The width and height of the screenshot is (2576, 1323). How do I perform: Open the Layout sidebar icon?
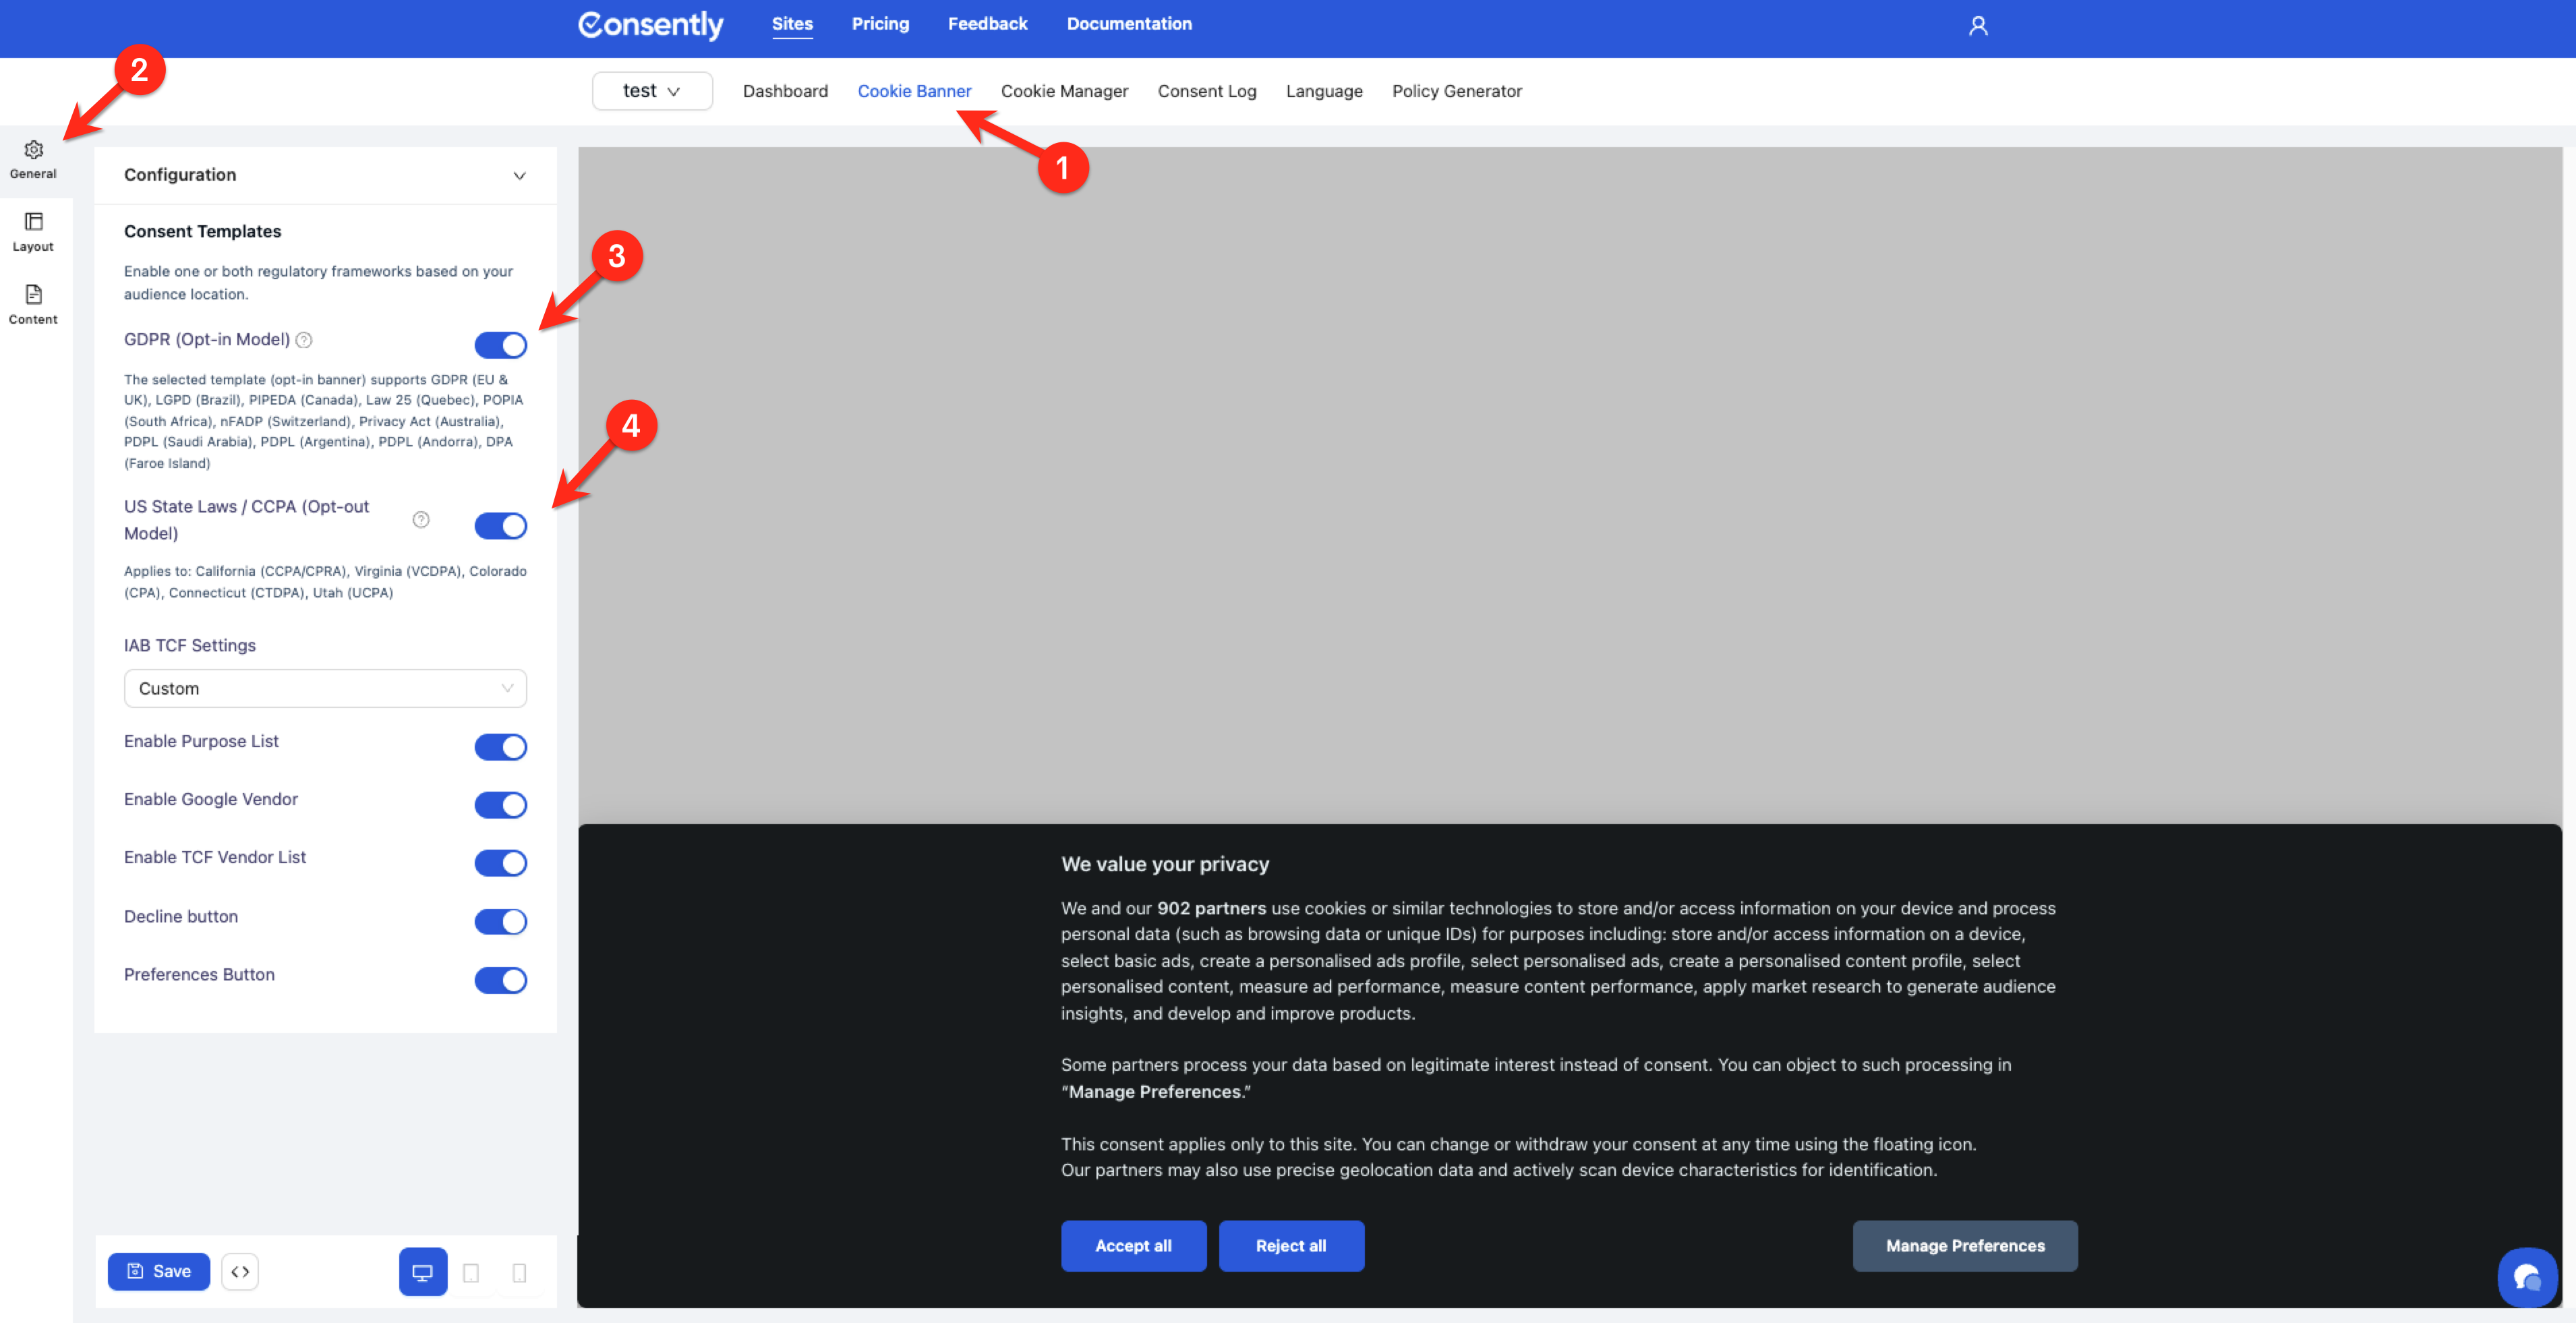tap(33, 232)
